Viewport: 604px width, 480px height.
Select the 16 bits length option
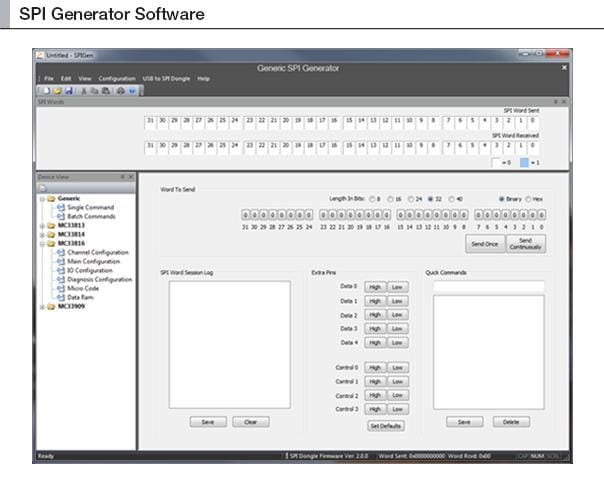tap(389, 199)
